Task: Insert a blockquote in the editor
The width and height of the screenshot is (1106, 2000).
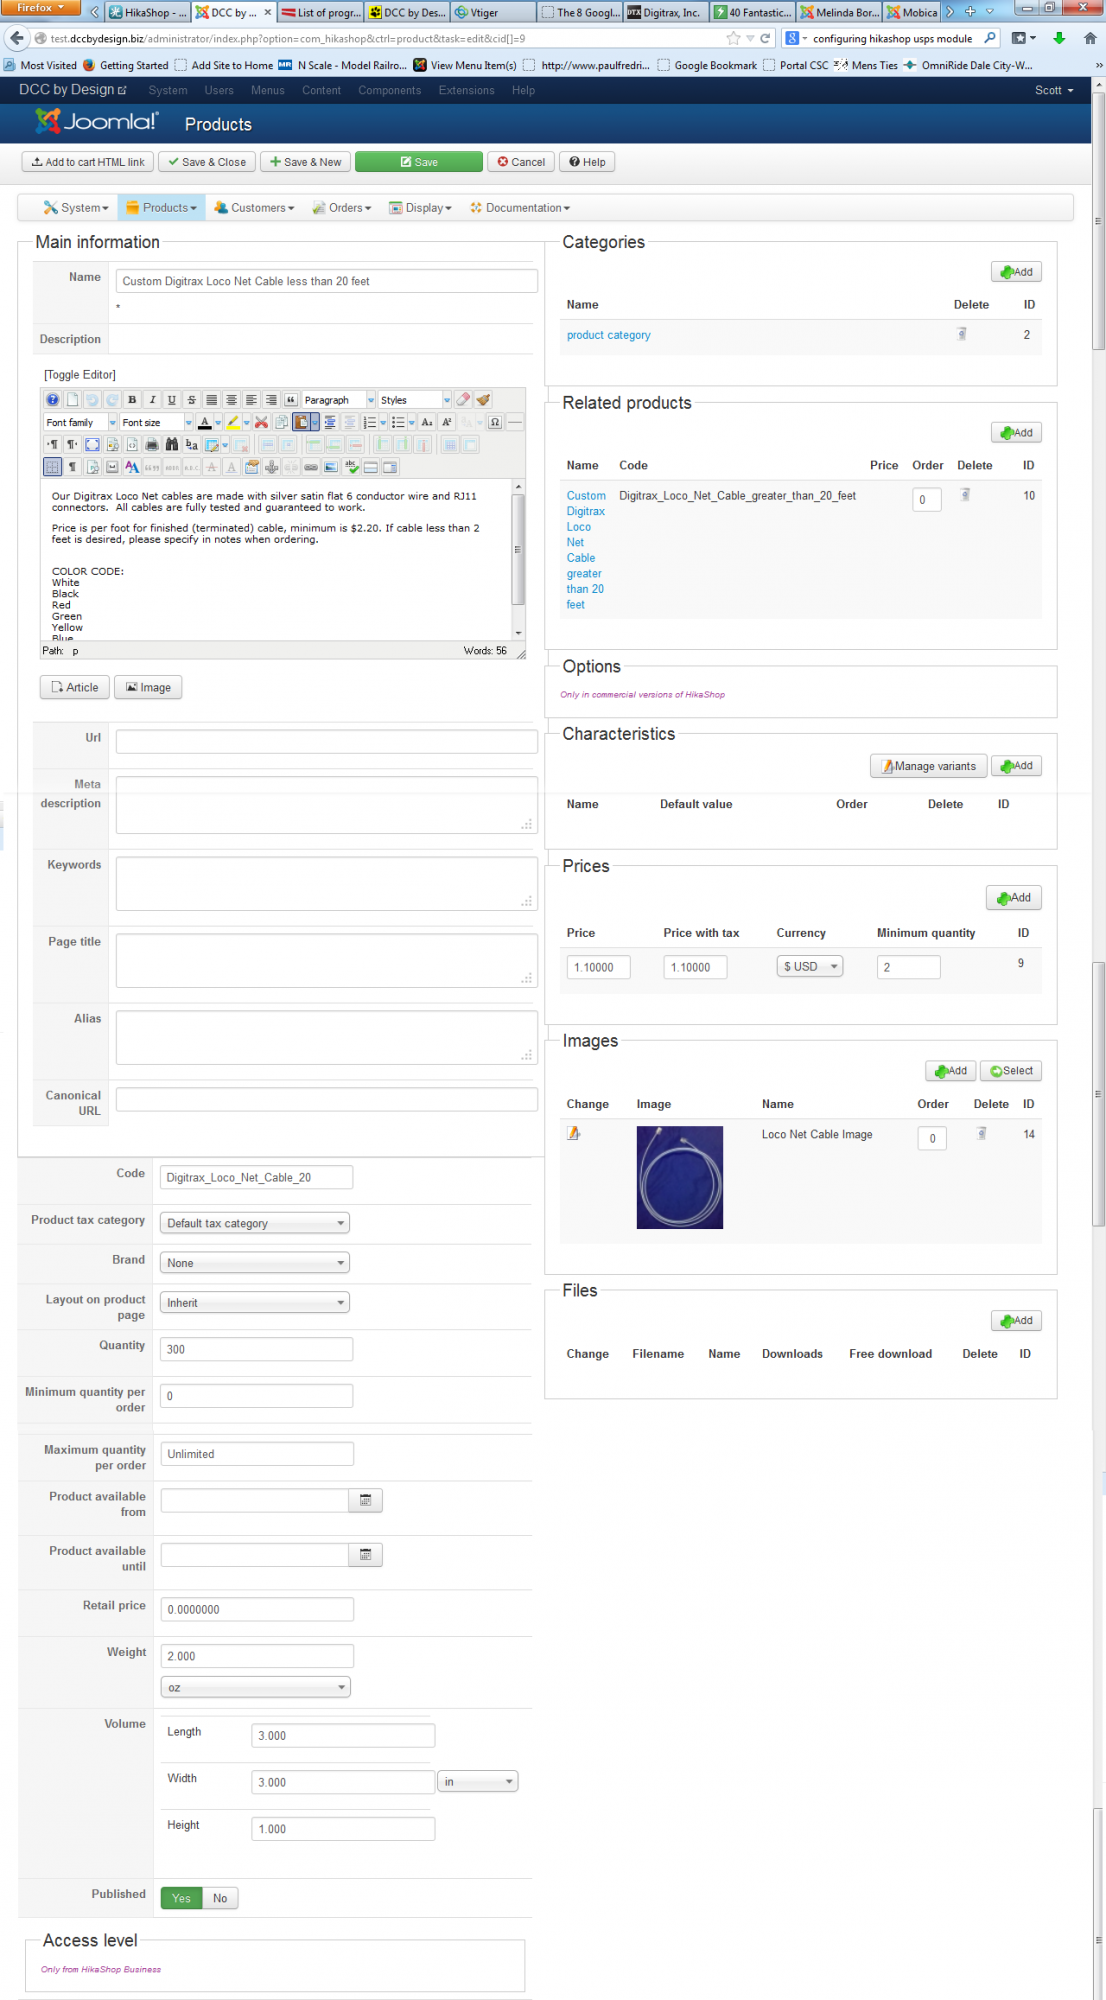Action: pyautogui.click(x=291, y=400)
